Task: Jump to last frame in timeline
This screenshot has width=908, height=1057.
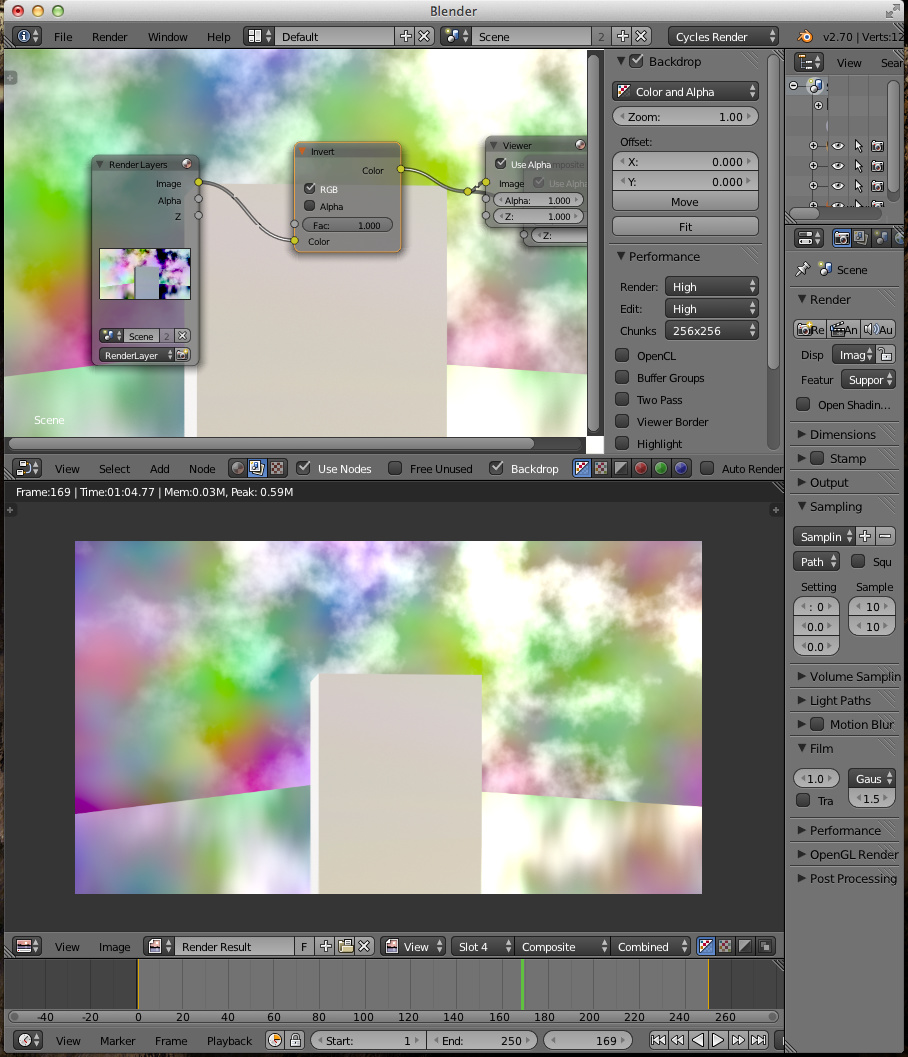Action: point(758,1040)
